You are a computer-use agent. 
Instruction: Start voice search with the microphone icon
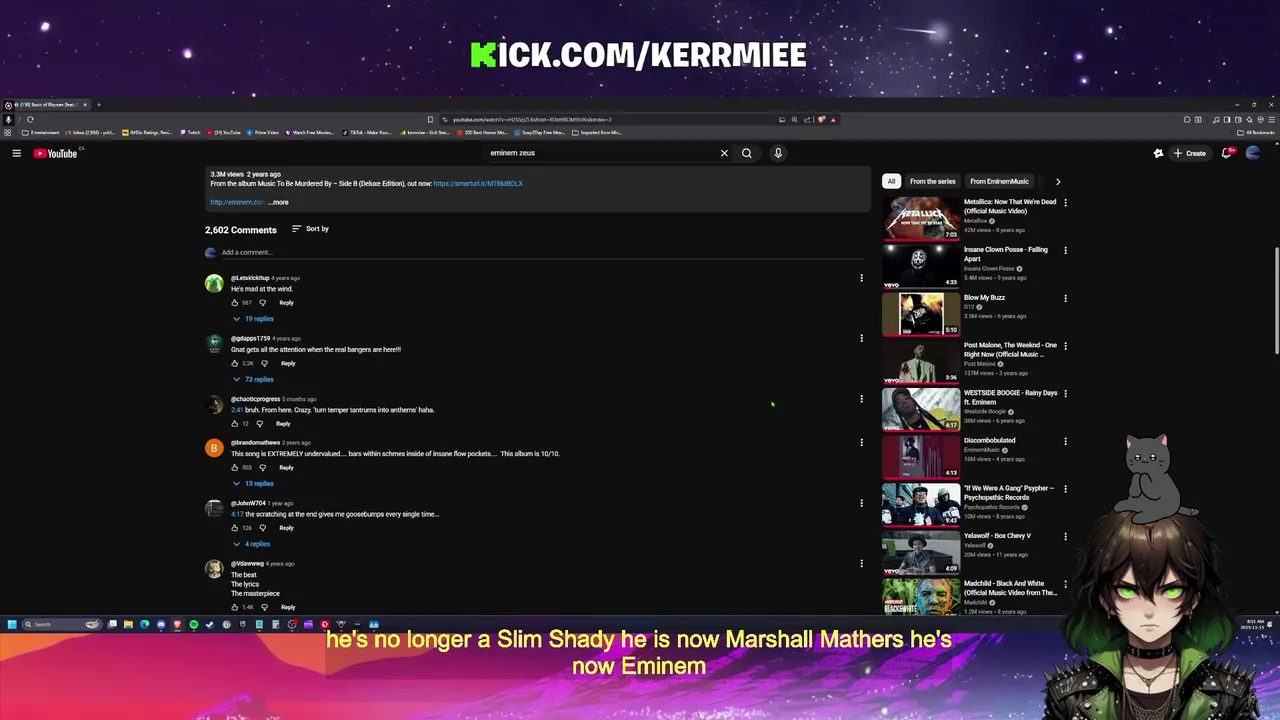click(x=778, y=153)
